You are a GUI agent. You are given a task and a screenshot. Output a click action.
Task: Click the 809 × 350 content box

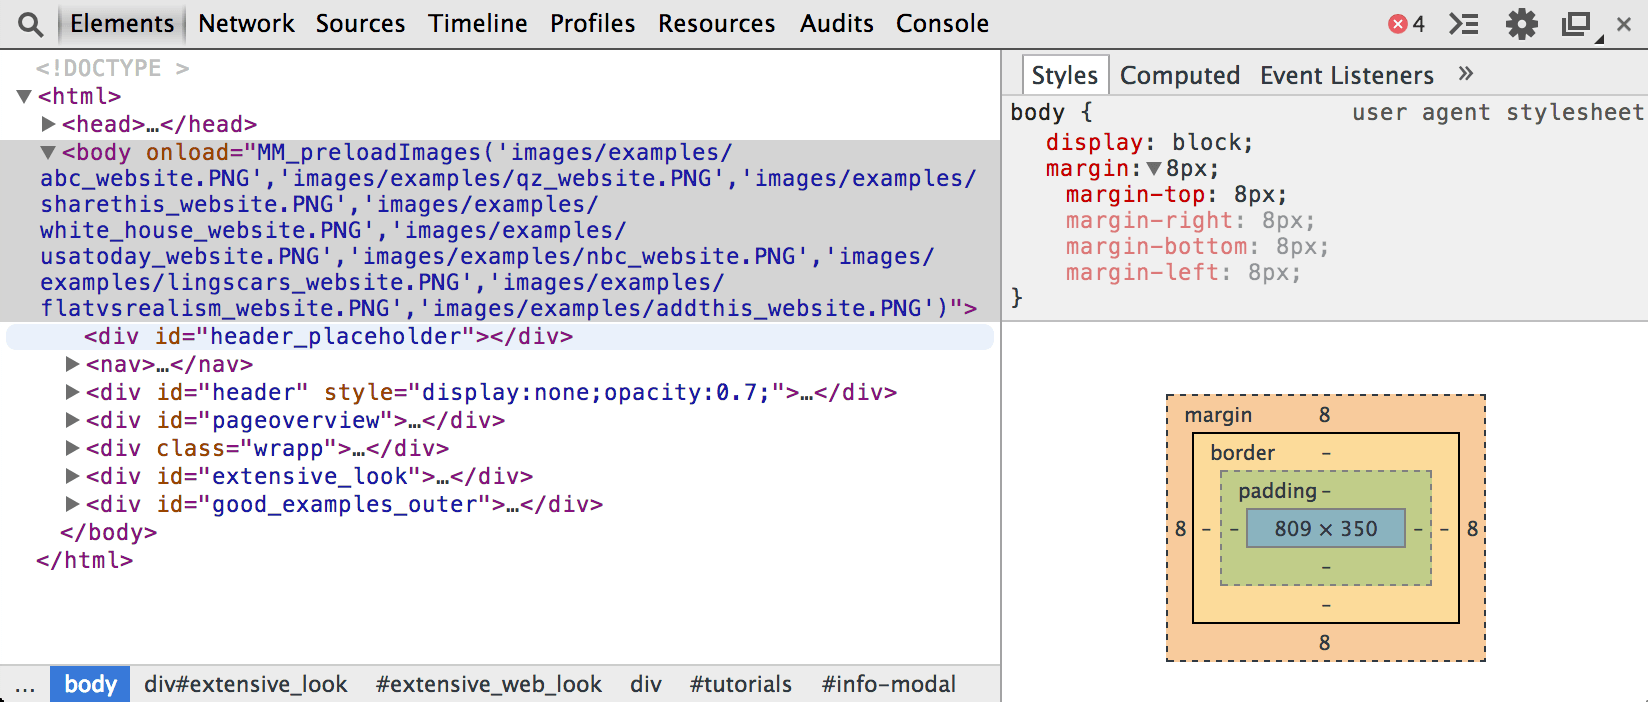[x=1325, y=529]
